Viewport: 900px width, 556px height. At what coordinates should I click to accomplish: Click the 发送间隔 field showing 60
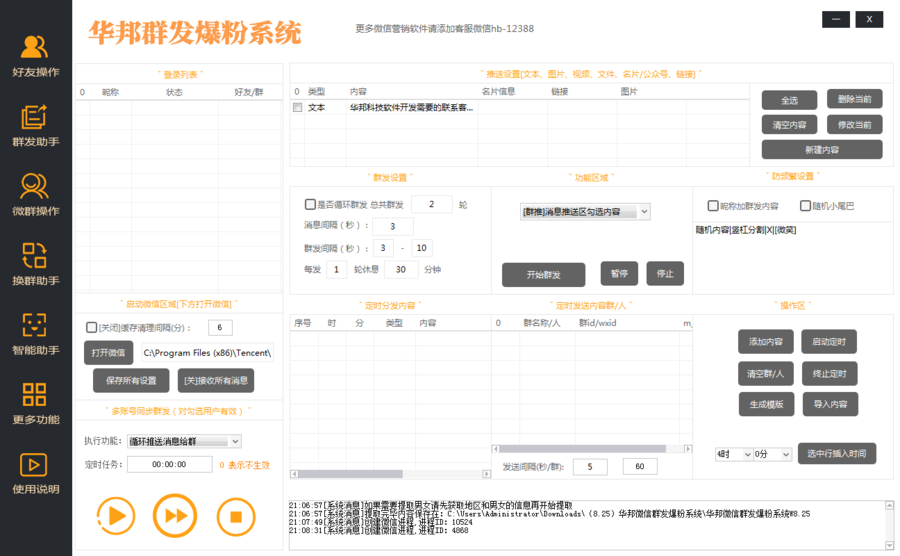tap(640, 466)
